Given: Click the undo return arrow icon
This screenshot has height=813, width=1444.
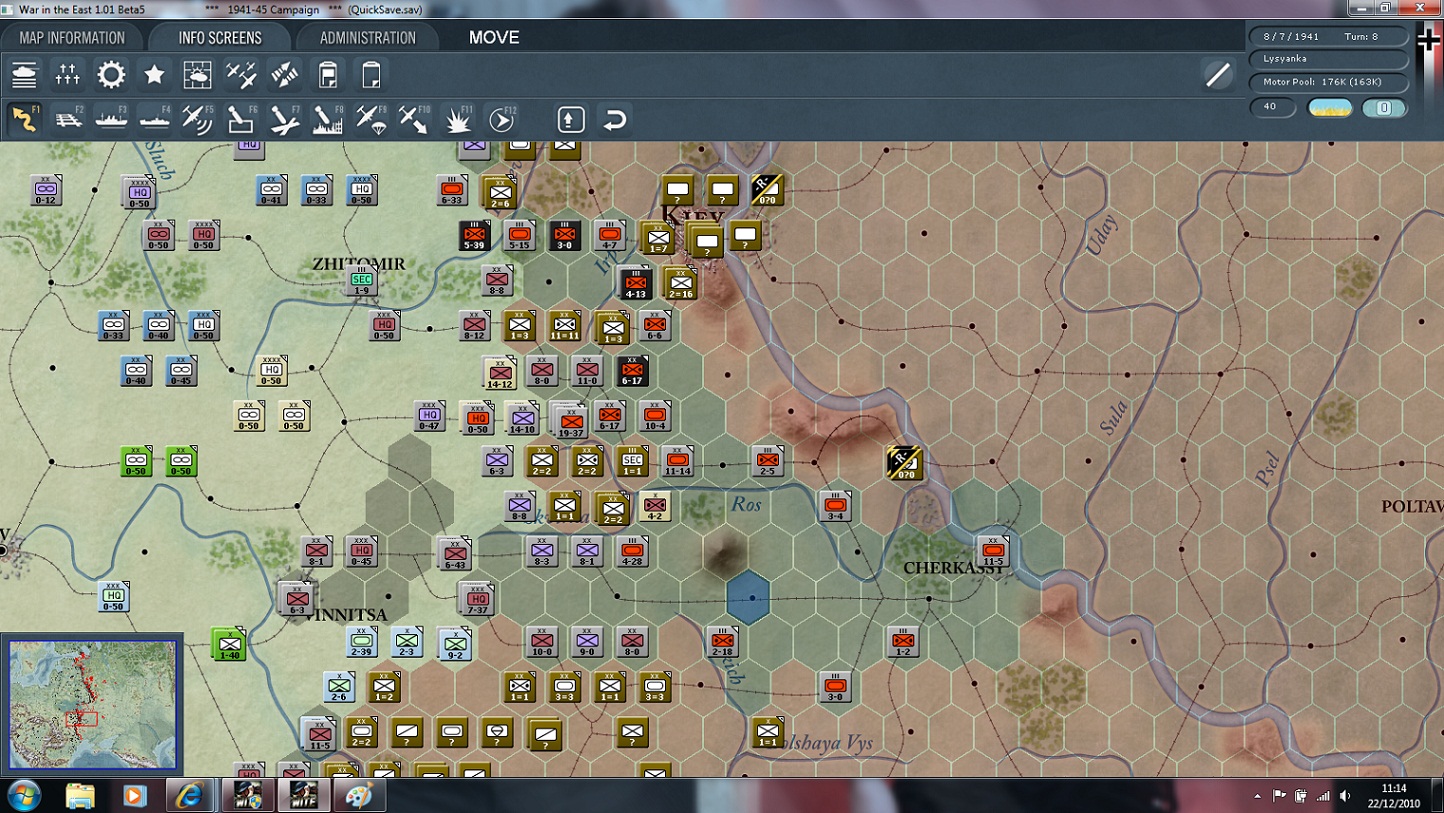Looking at the screenshot, I should (x=614, y=120).
